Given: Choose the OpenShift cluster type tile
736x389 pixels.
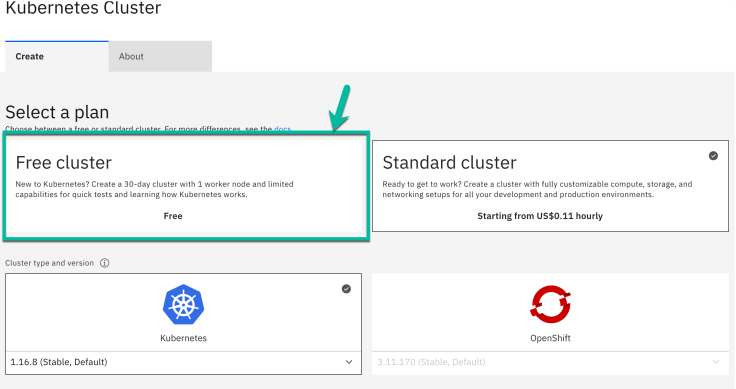Looking at the screenshot, I should coord(550,313).
